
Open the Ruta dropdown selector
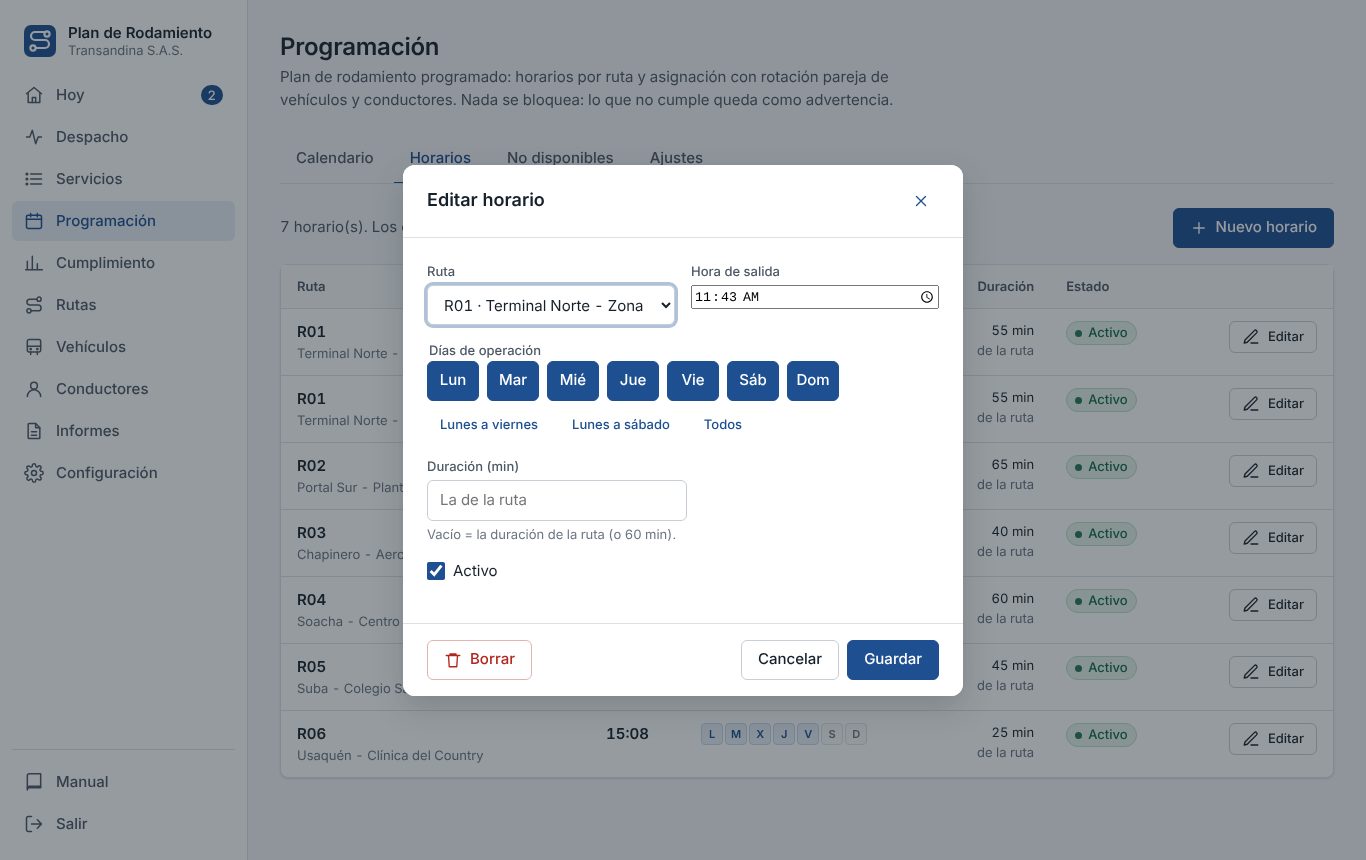pyautogui.click(x=551, y=305)
